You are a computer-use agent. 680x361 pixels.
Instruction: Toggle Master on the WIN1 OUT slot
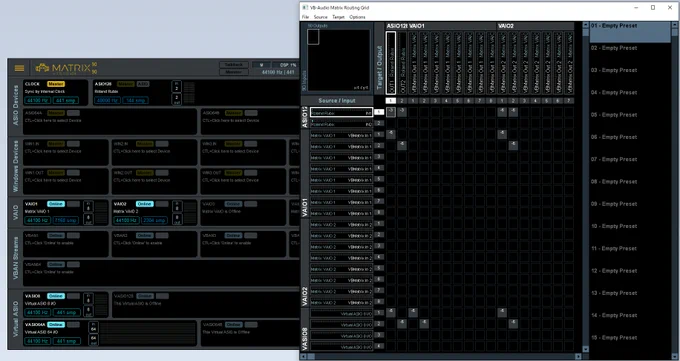[x=56, y=173]
